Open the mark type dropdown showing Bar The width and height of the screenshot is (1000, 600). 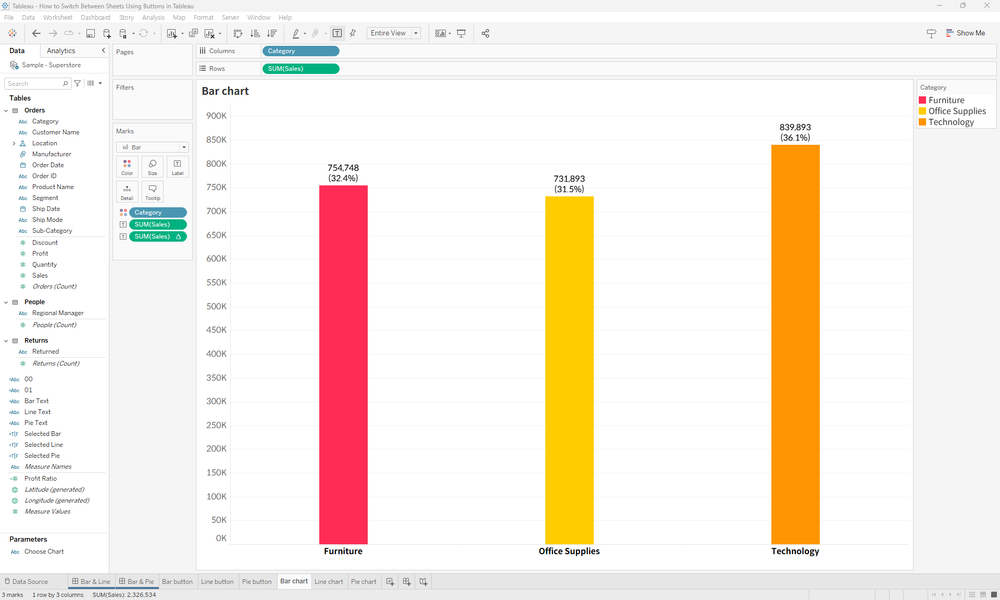coord(183,147)
